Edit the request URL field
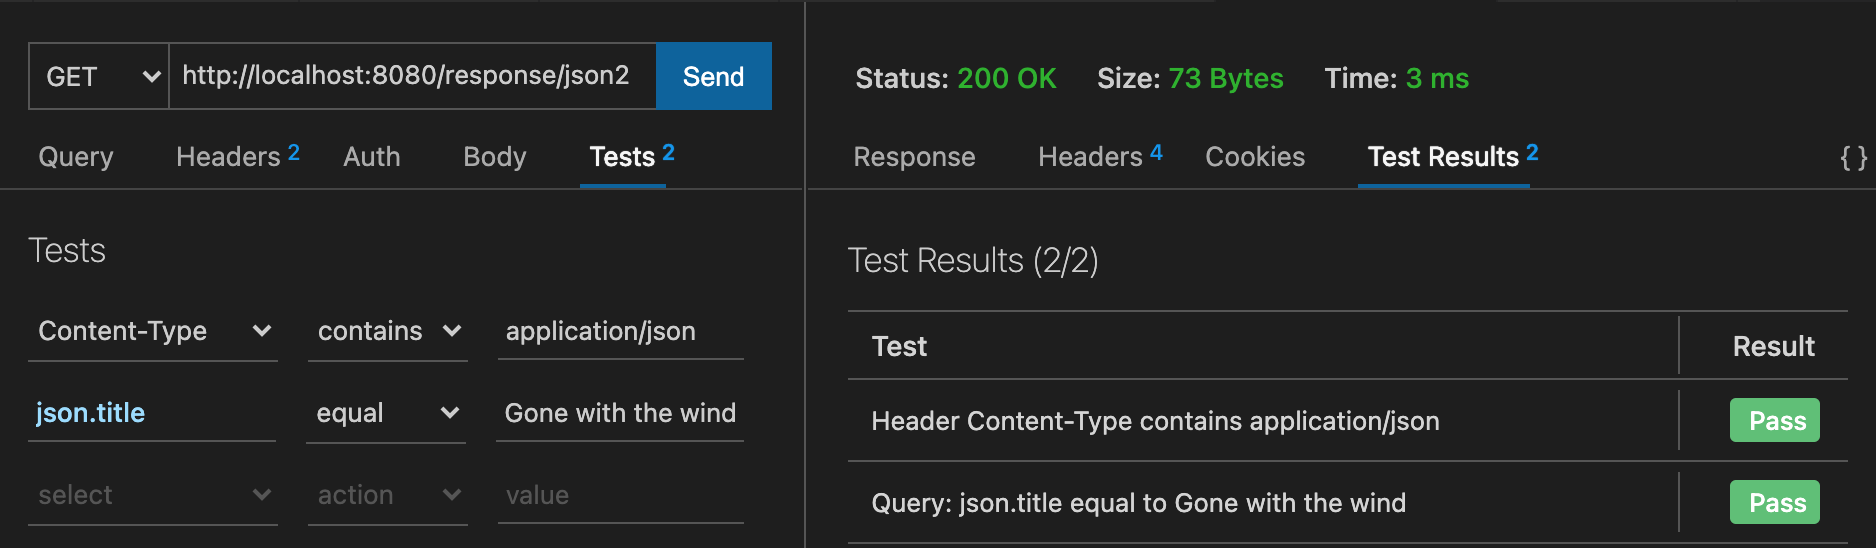Viewport: 1876px width, 548px height. [412, 76]
